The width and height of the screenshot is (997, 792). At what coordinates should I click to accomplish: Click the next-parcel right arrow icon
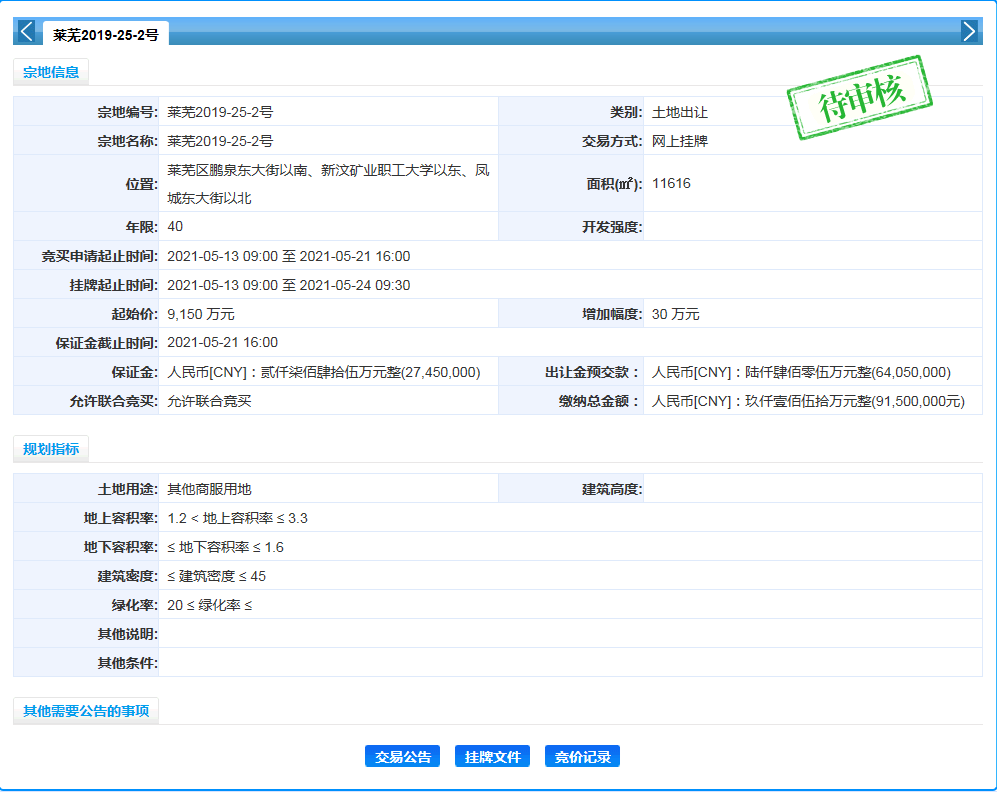coord(968,31)
